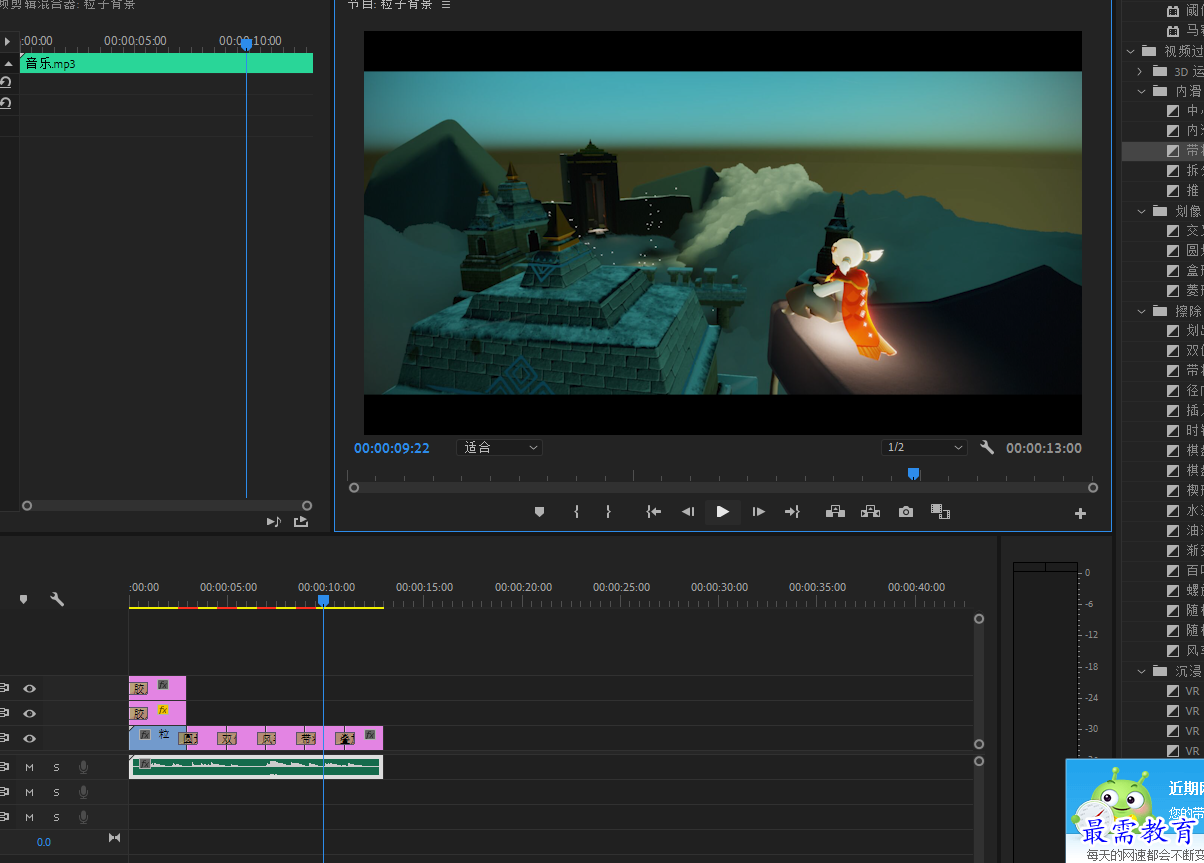Open the program monitor 粒子背景 panel menu
1204x863 pixels.
(446, 5)
